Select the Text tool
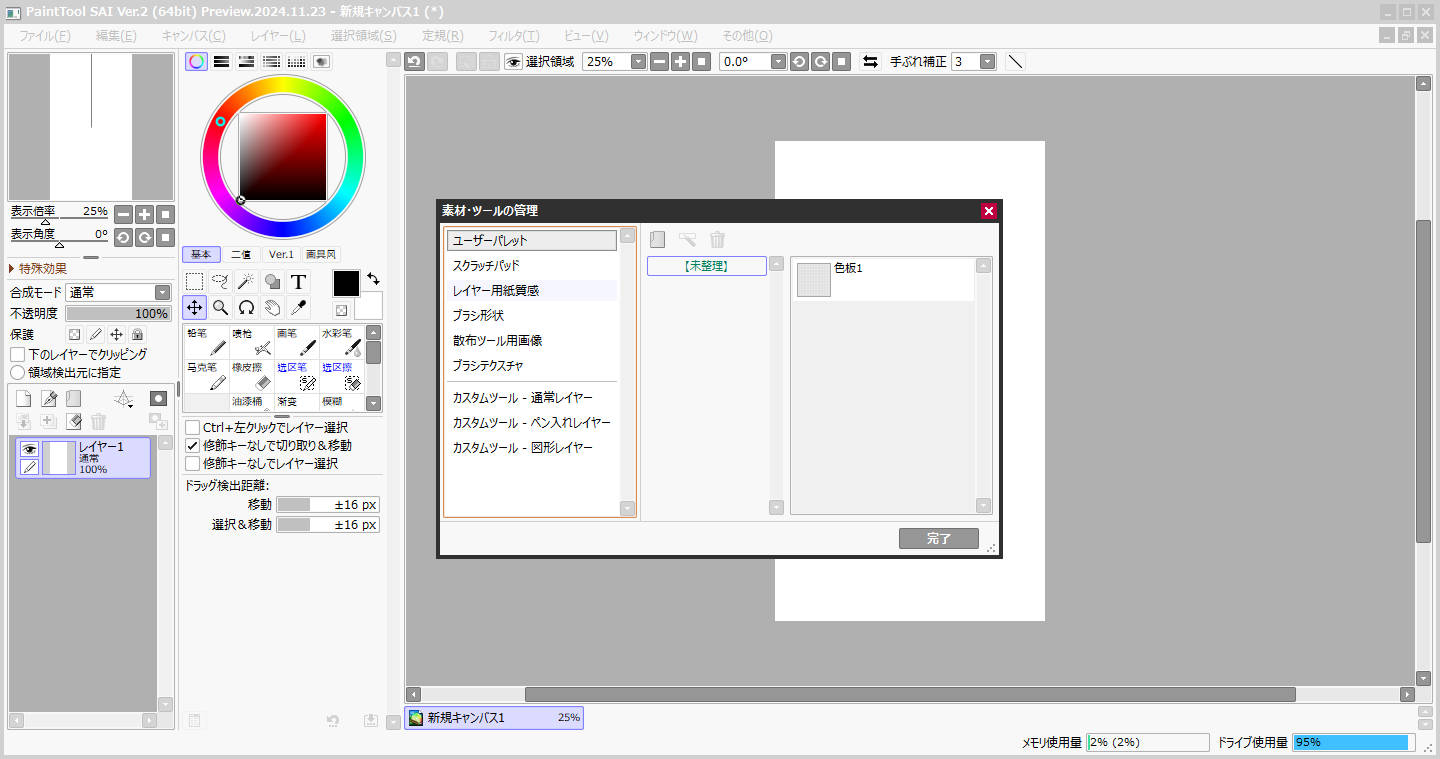This screenshot has width=1440, height=759. [x=298, y=282]
